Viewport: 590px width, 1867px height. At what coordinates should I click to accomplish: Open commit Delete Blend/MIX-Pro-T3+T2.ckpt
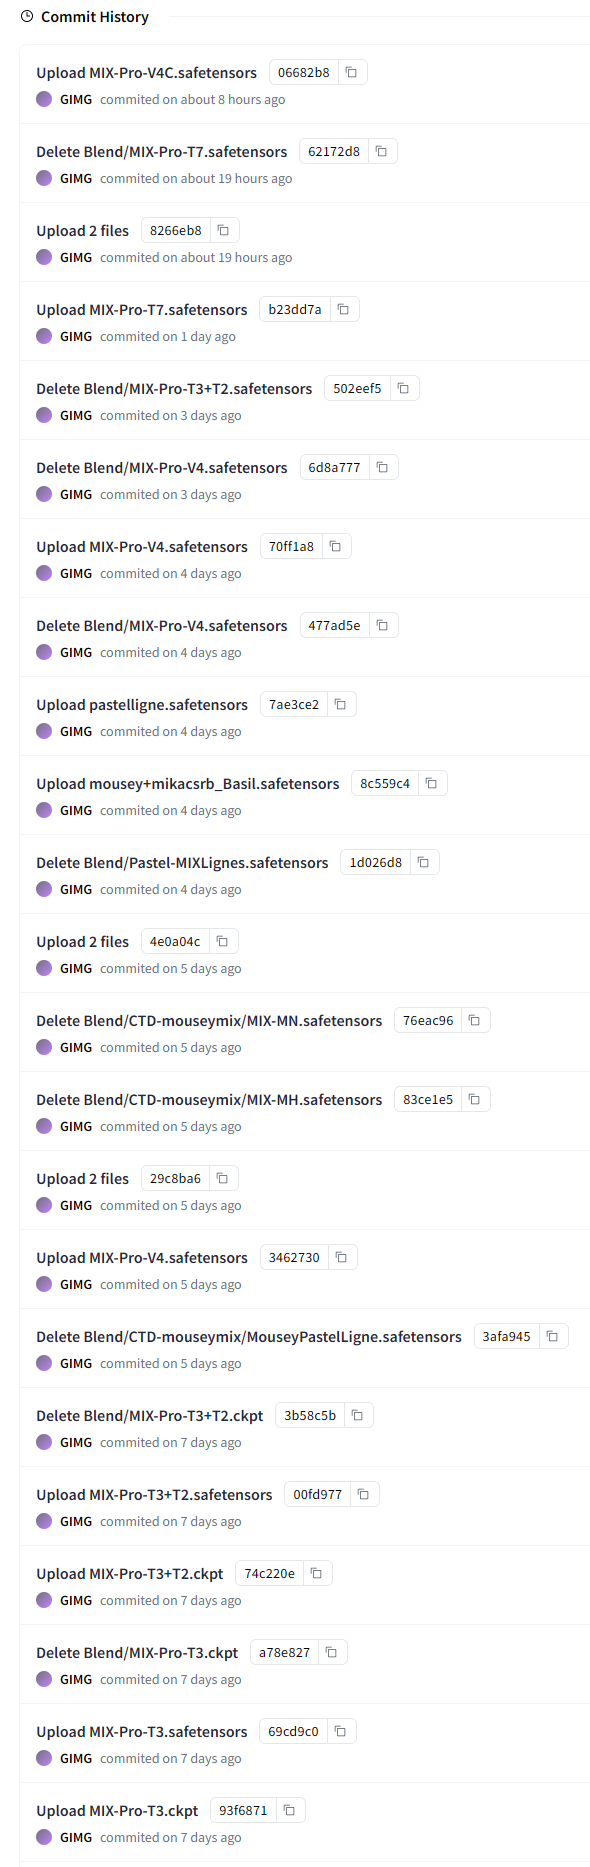pos(150,1416)
